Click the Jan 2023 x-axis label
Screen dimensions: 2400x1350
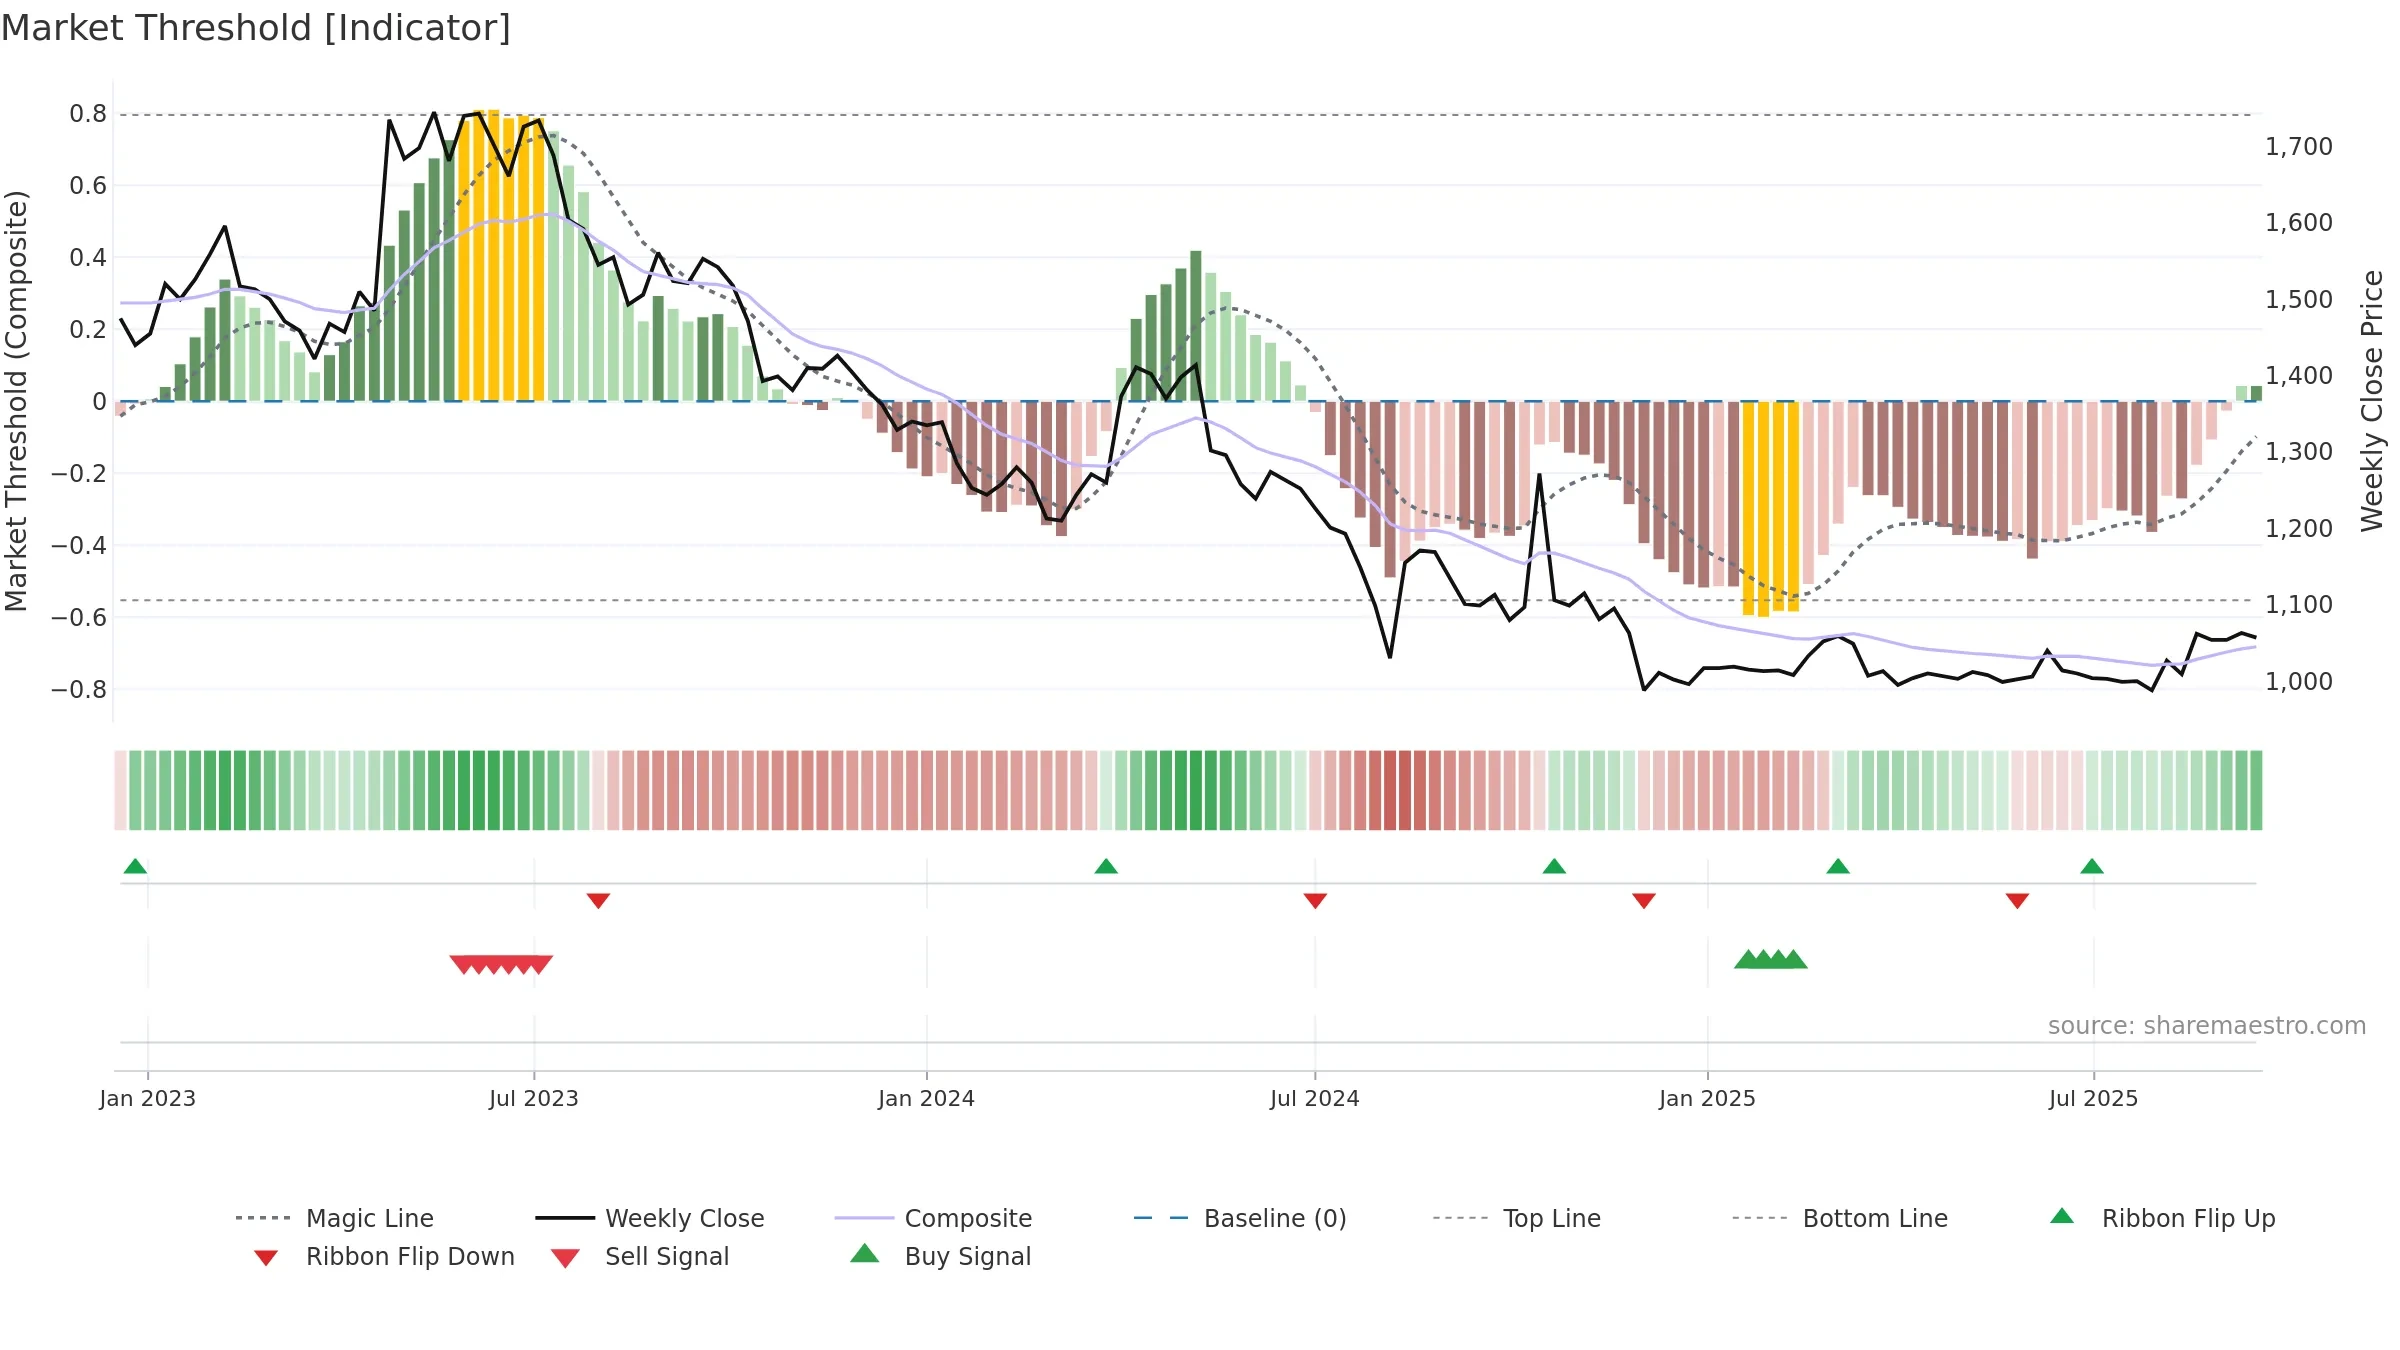click(148, 1098)
